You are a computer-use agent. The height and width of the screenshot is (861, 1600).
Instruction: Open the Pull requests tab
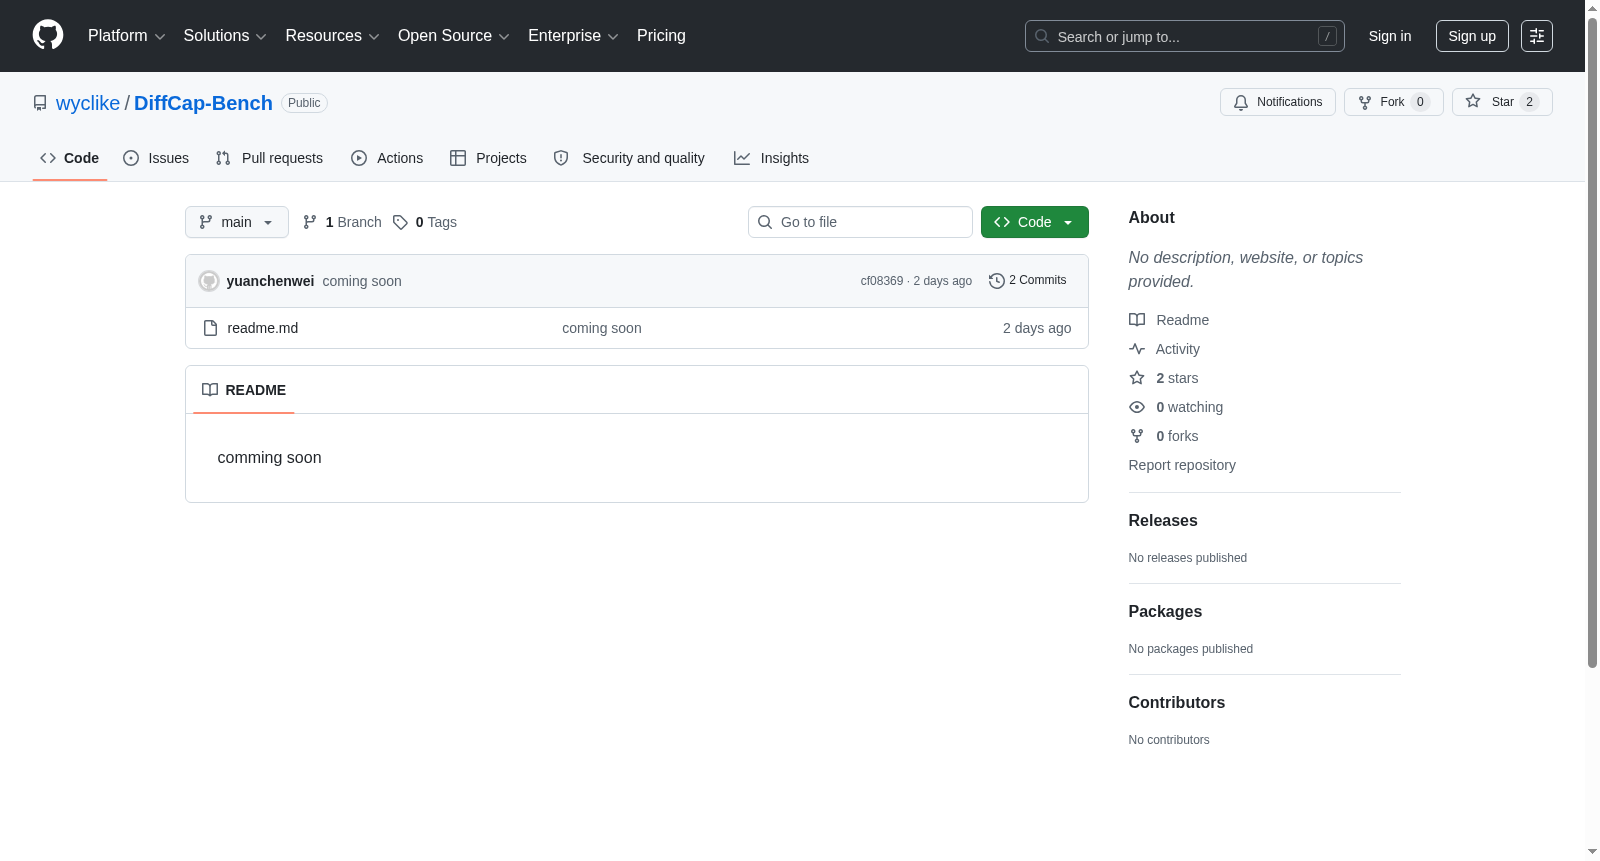point(269,158)
